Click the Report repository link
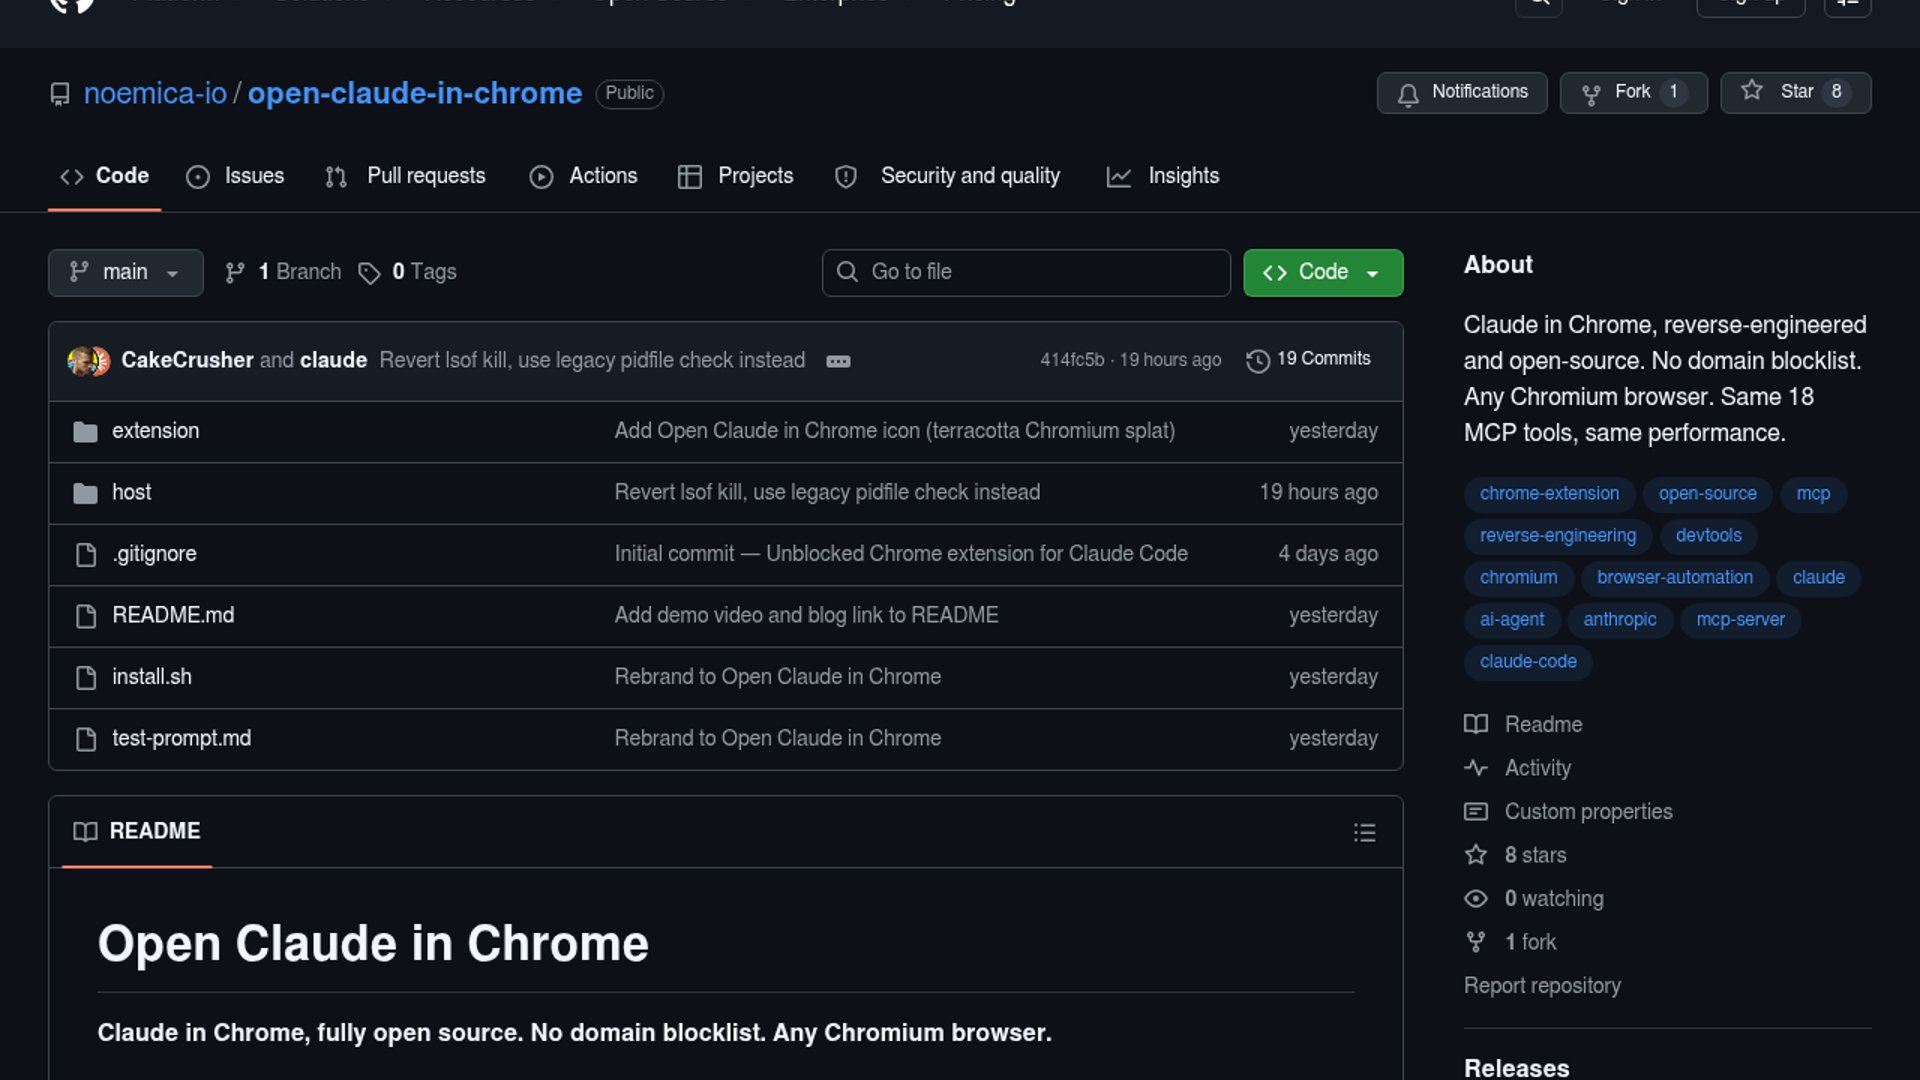Image resolution: width=1920 pixels, height=1080 pixels. [x=1541, y=985]
